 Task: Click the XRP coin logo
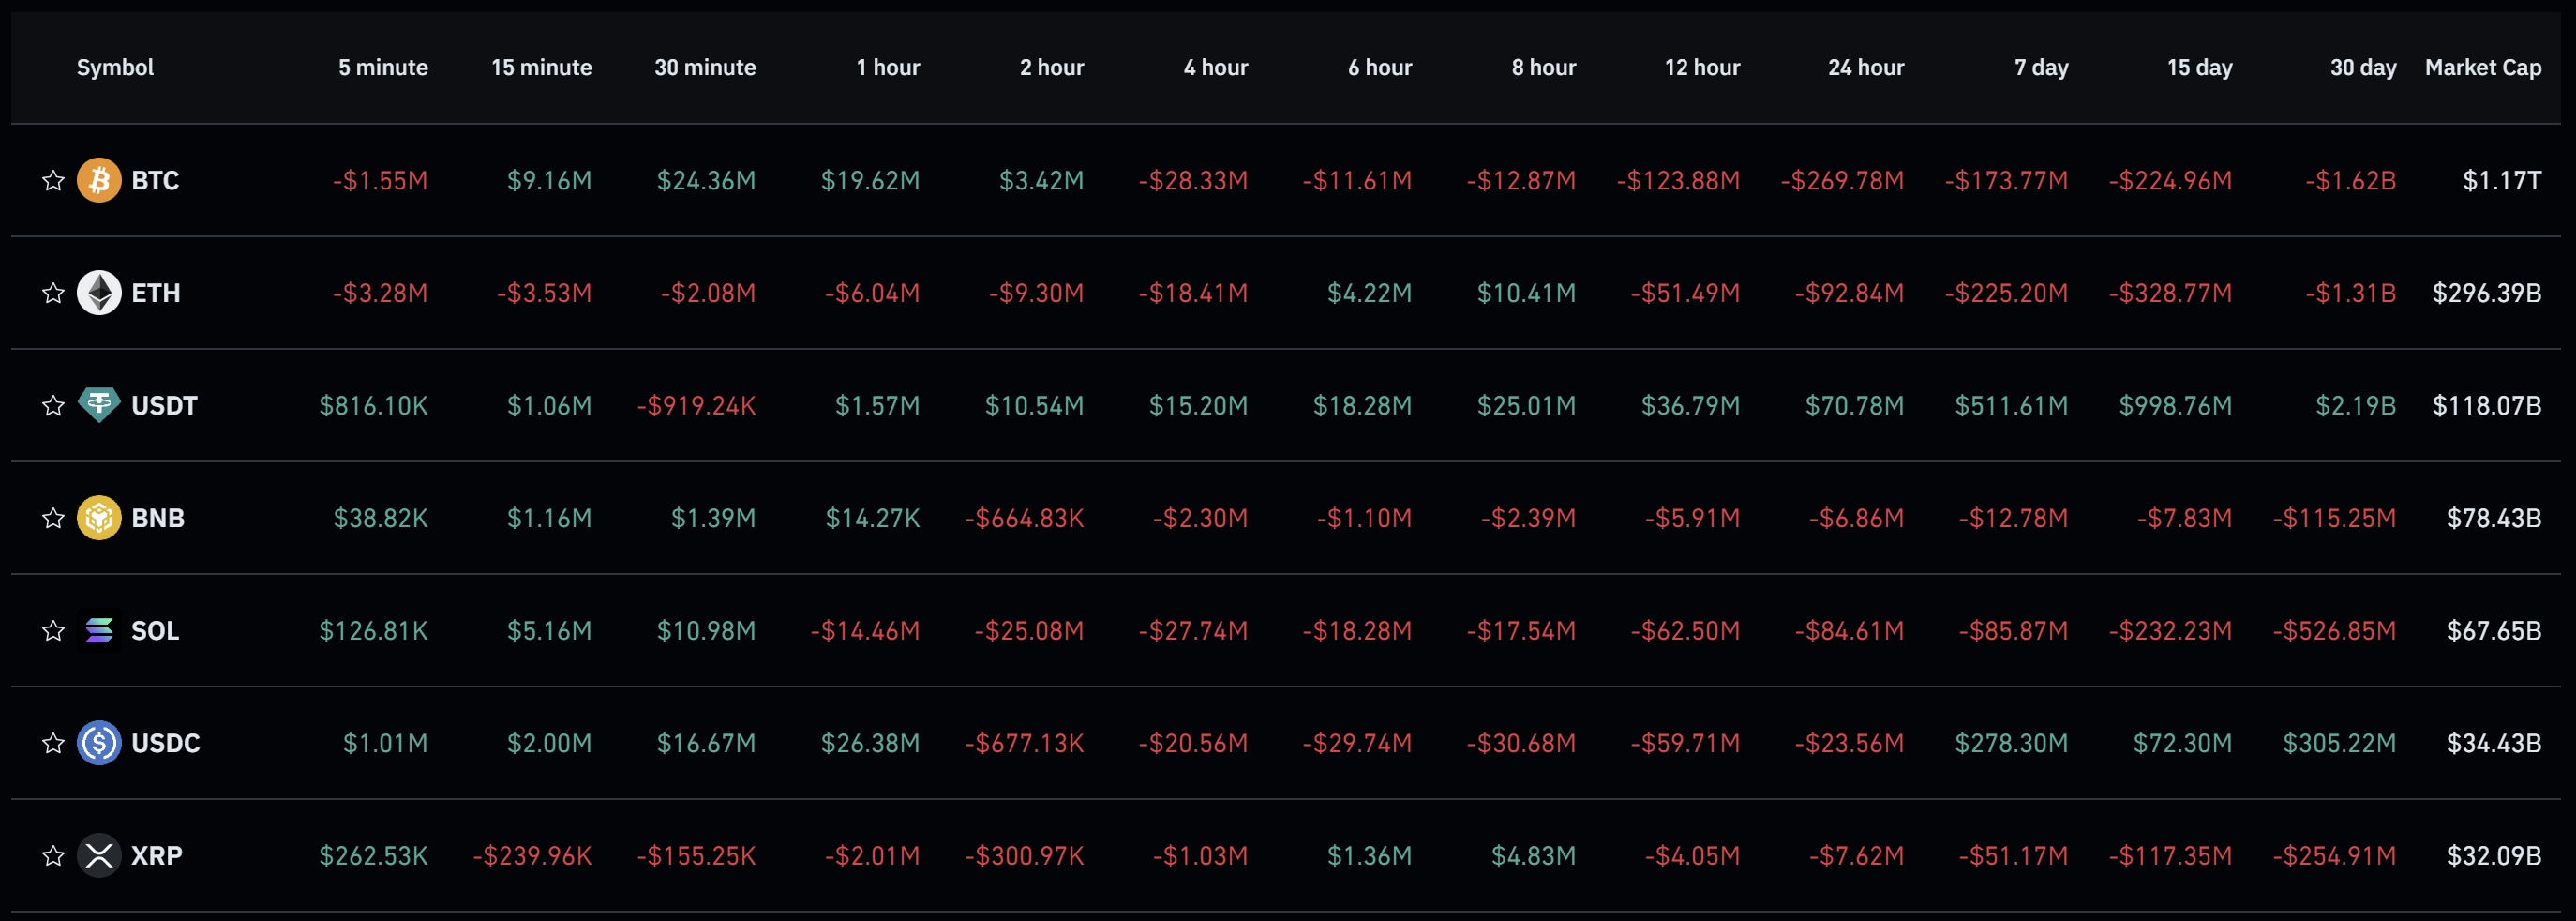[99, 855]
